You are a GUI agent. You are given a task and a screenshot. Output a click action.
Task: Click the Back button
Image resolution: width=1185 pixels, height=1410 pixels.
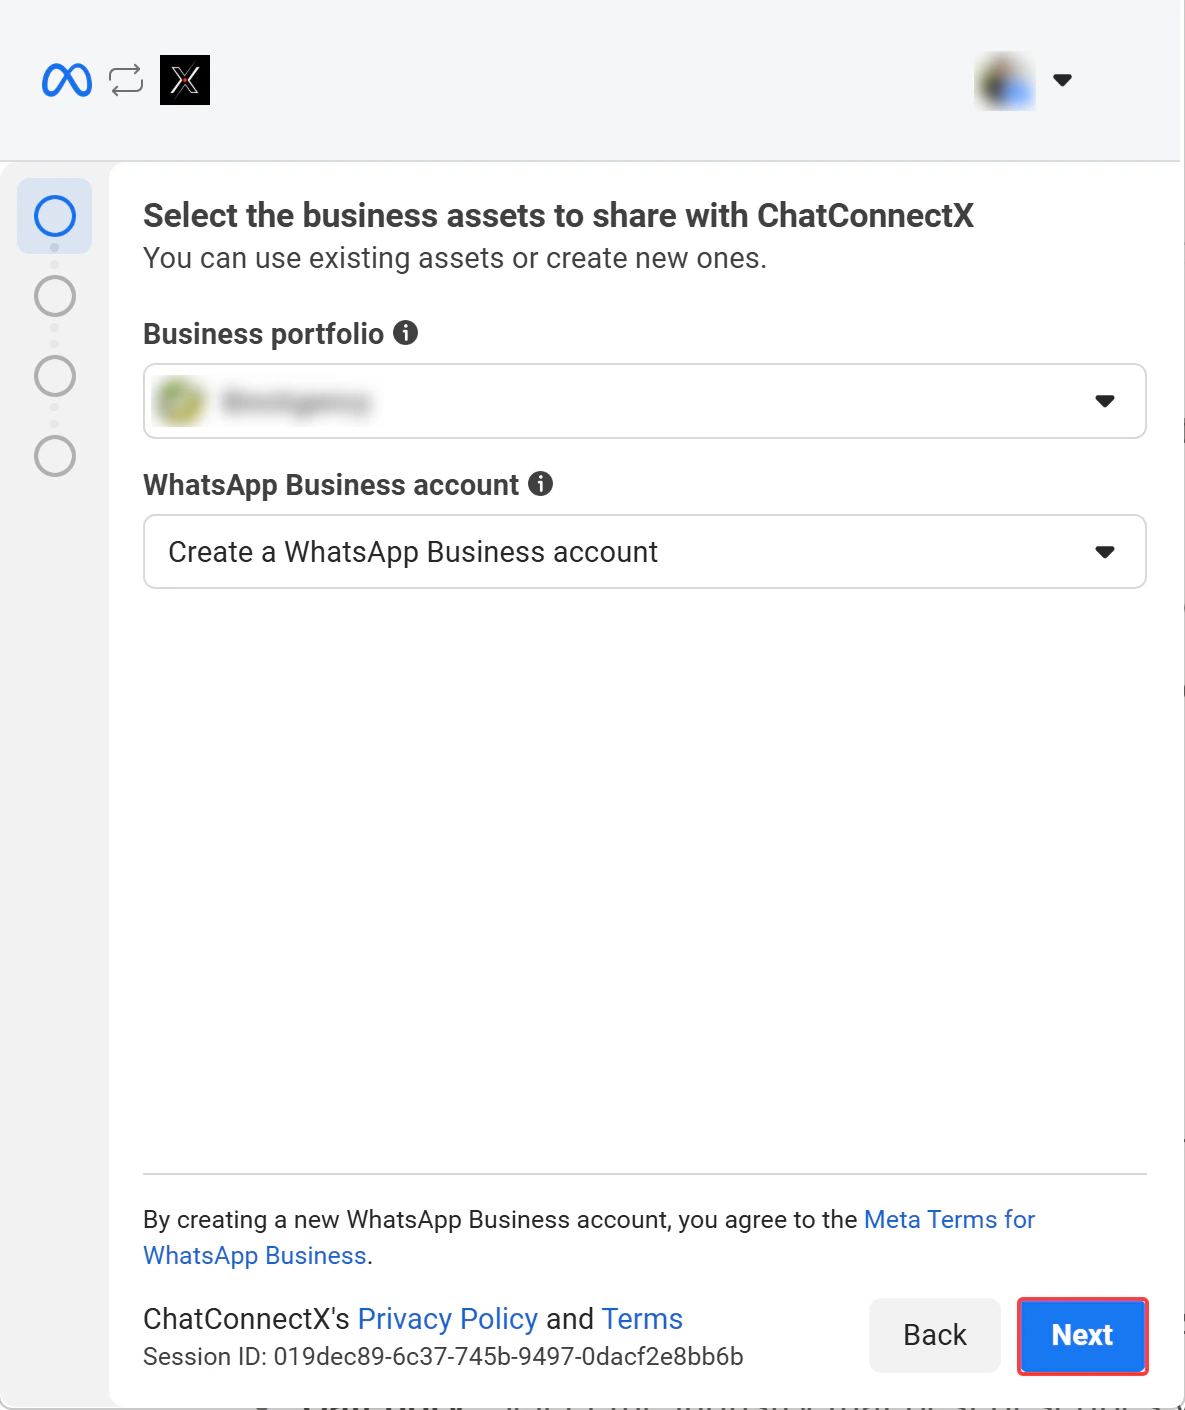935,1335
